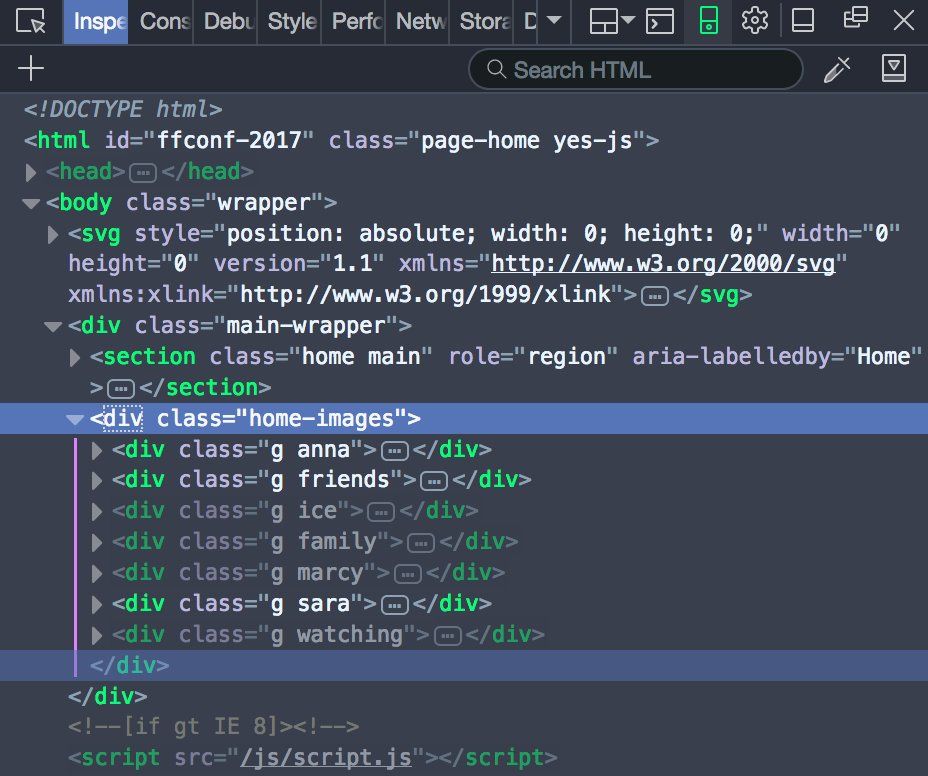Expand the head element node

31,172
